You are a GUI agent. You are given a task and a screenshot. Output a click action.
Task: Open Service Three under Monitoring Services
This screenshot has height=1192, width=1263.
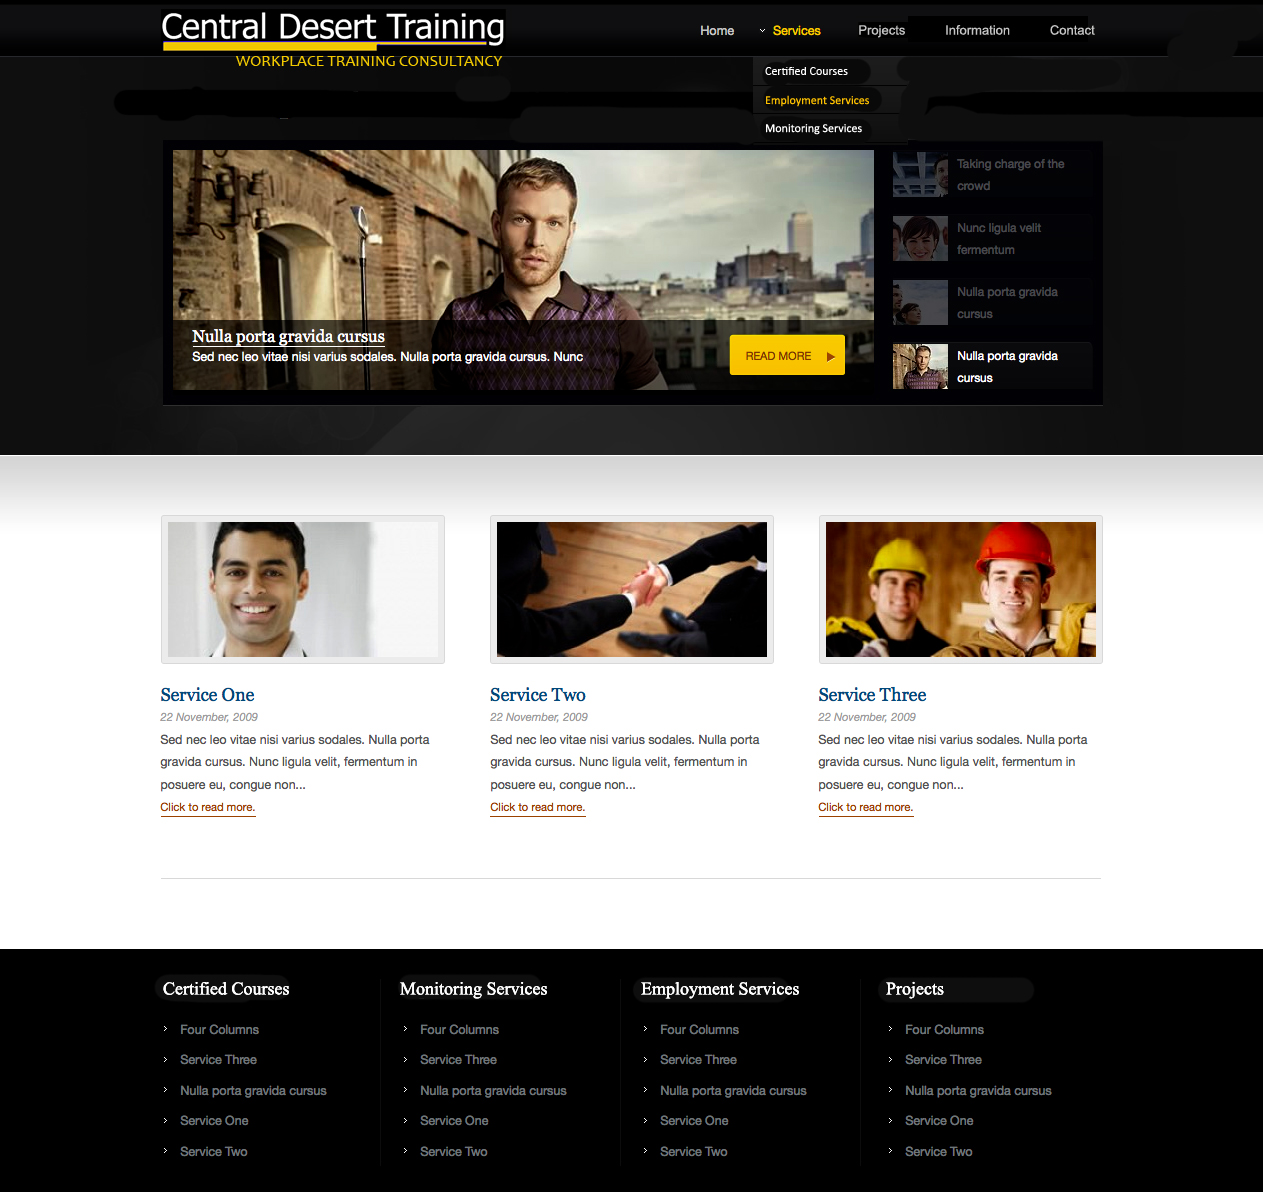click(458, 1059)
